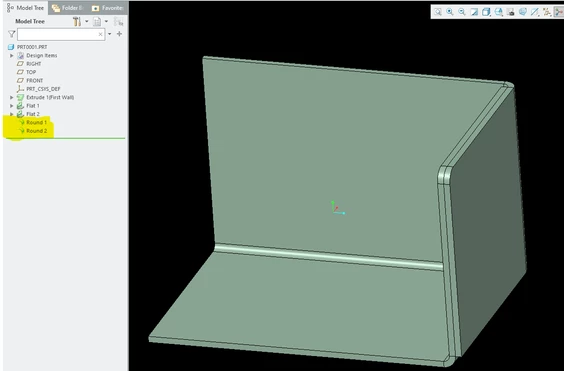Click the Model Tree filter funnel icon
The image size is (564, 371).
tap(12, 34)
